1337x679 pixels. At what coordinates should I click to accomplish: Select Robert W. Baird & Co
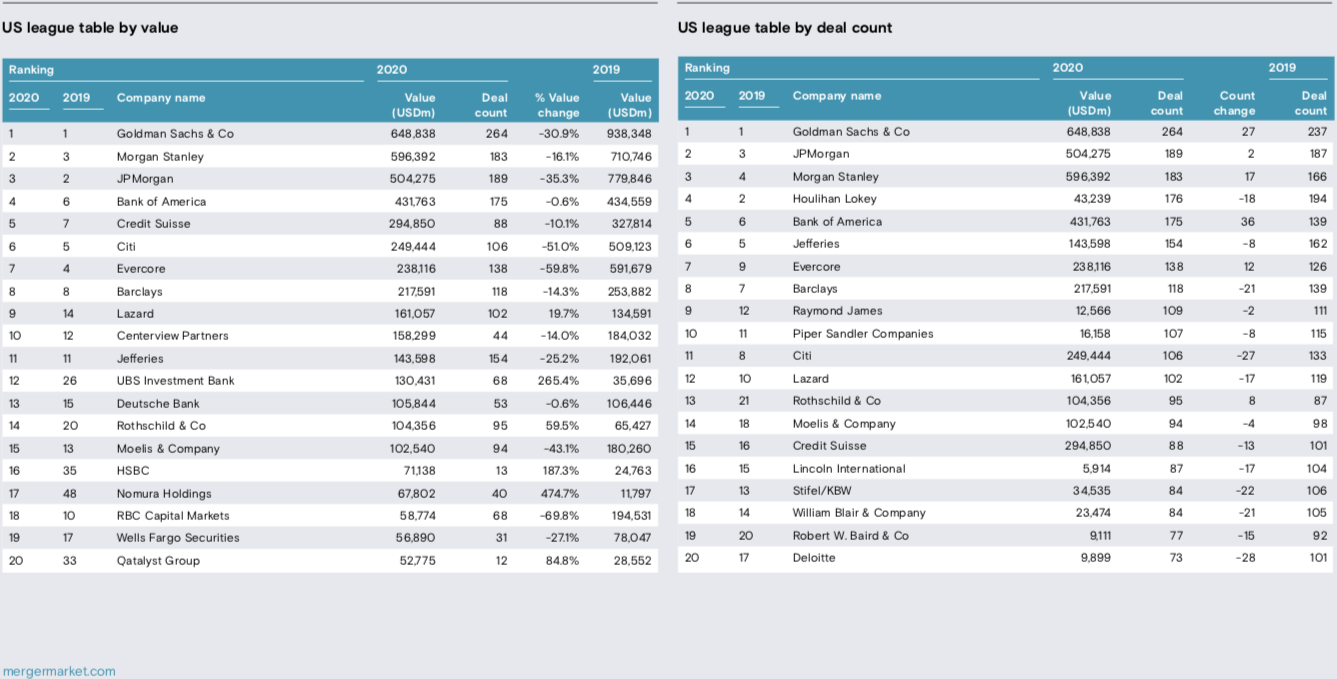pos(850,536)
